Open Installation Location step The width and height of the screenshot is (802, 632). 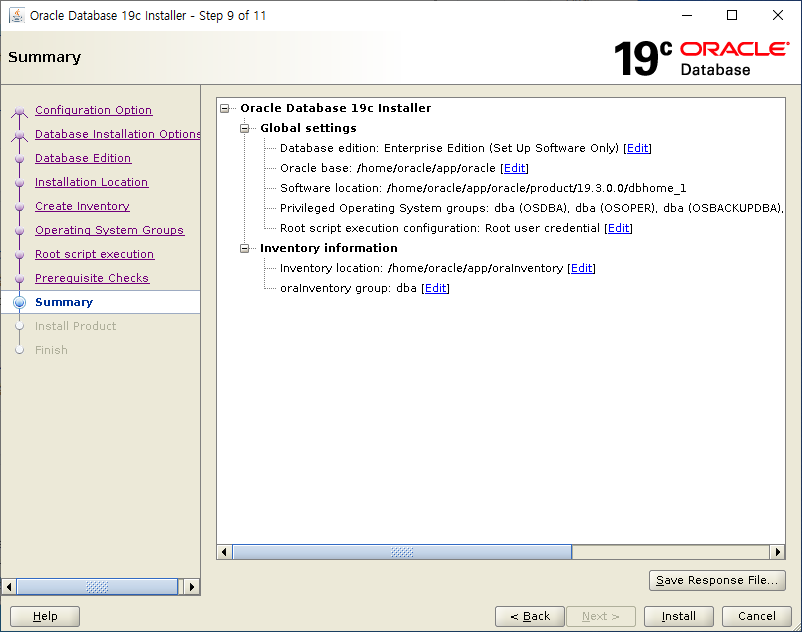tap(92, 182)
